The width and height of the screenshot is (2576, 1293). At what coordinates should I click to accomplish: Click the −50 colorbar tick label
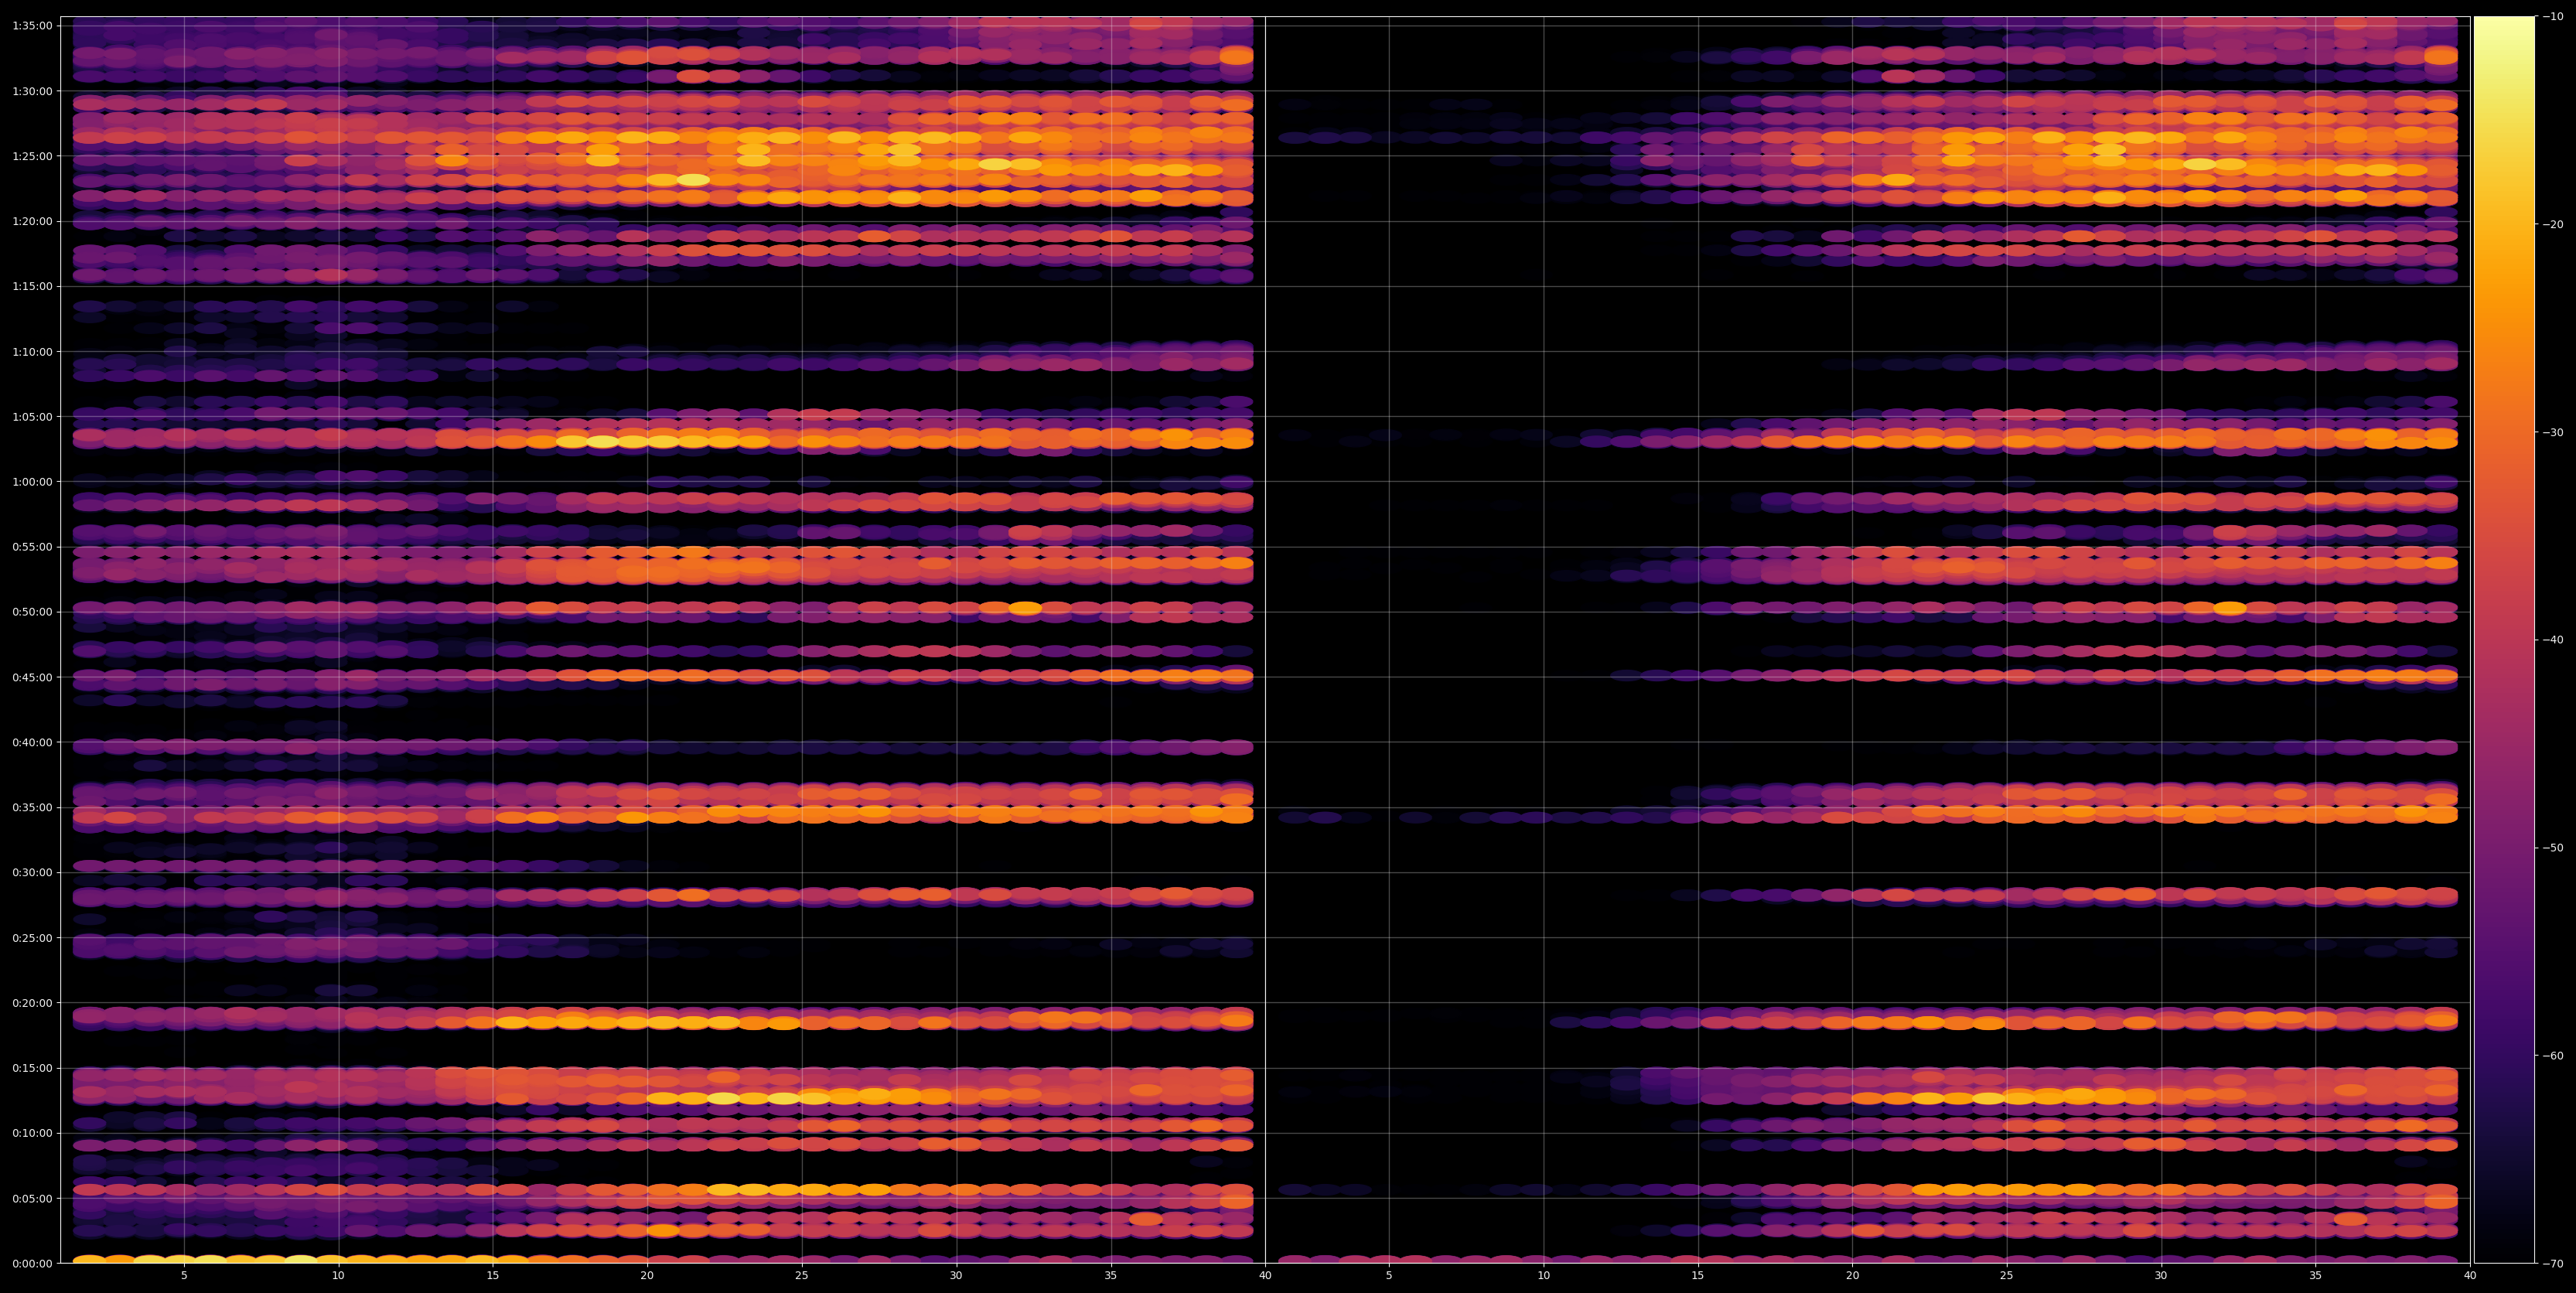click(2553, 848)
